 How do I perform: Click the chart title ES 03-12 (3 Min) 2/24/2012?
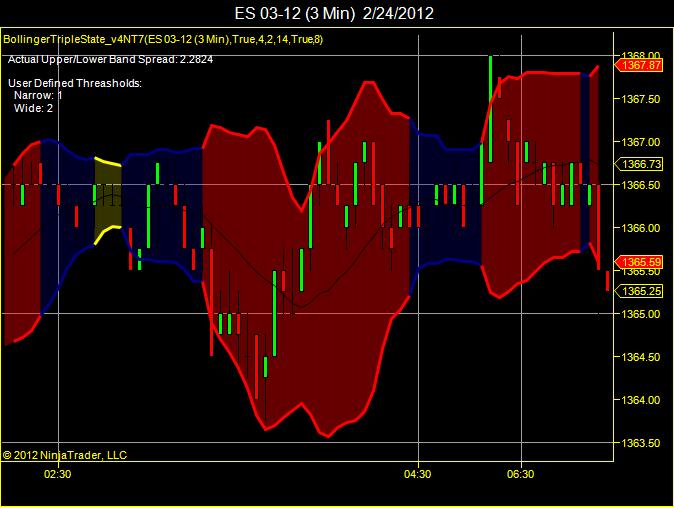(x=334, y=13)
